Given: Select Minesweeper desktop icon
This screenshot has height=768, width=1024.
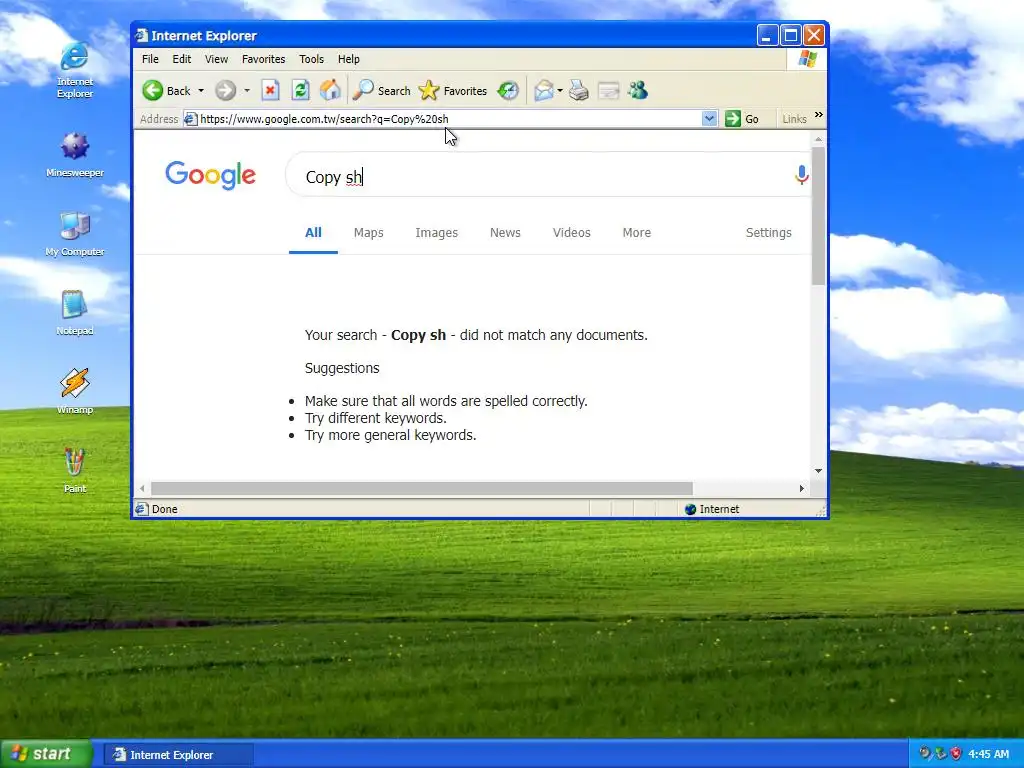Looking at the screenshot, I should point(74,155).
